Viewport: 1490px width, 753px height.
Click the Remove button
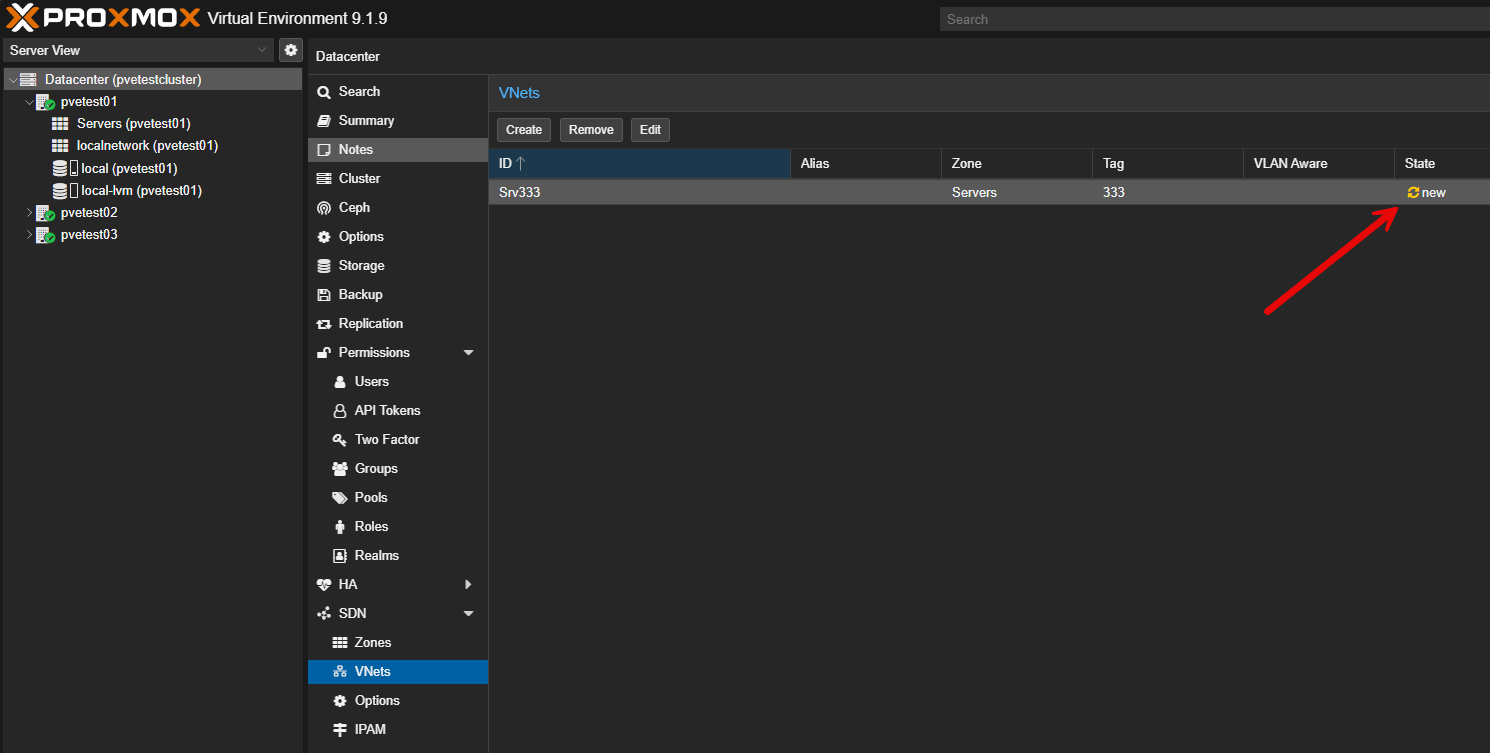tap(591, 130)
